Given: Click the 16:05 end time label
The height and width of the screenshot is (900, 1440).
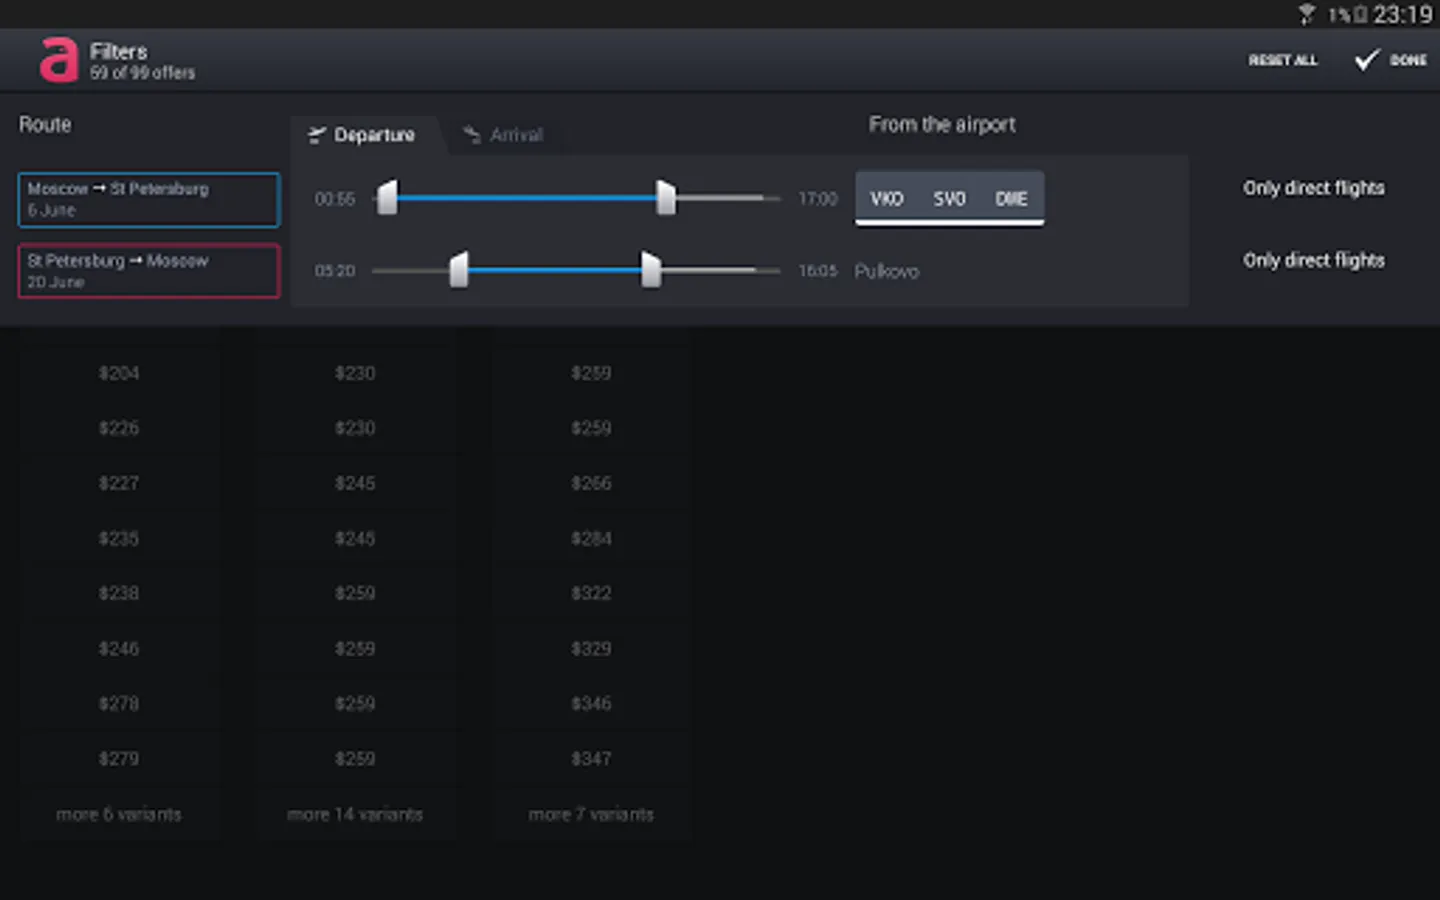Looking at the screenshot, I should 818,271.
